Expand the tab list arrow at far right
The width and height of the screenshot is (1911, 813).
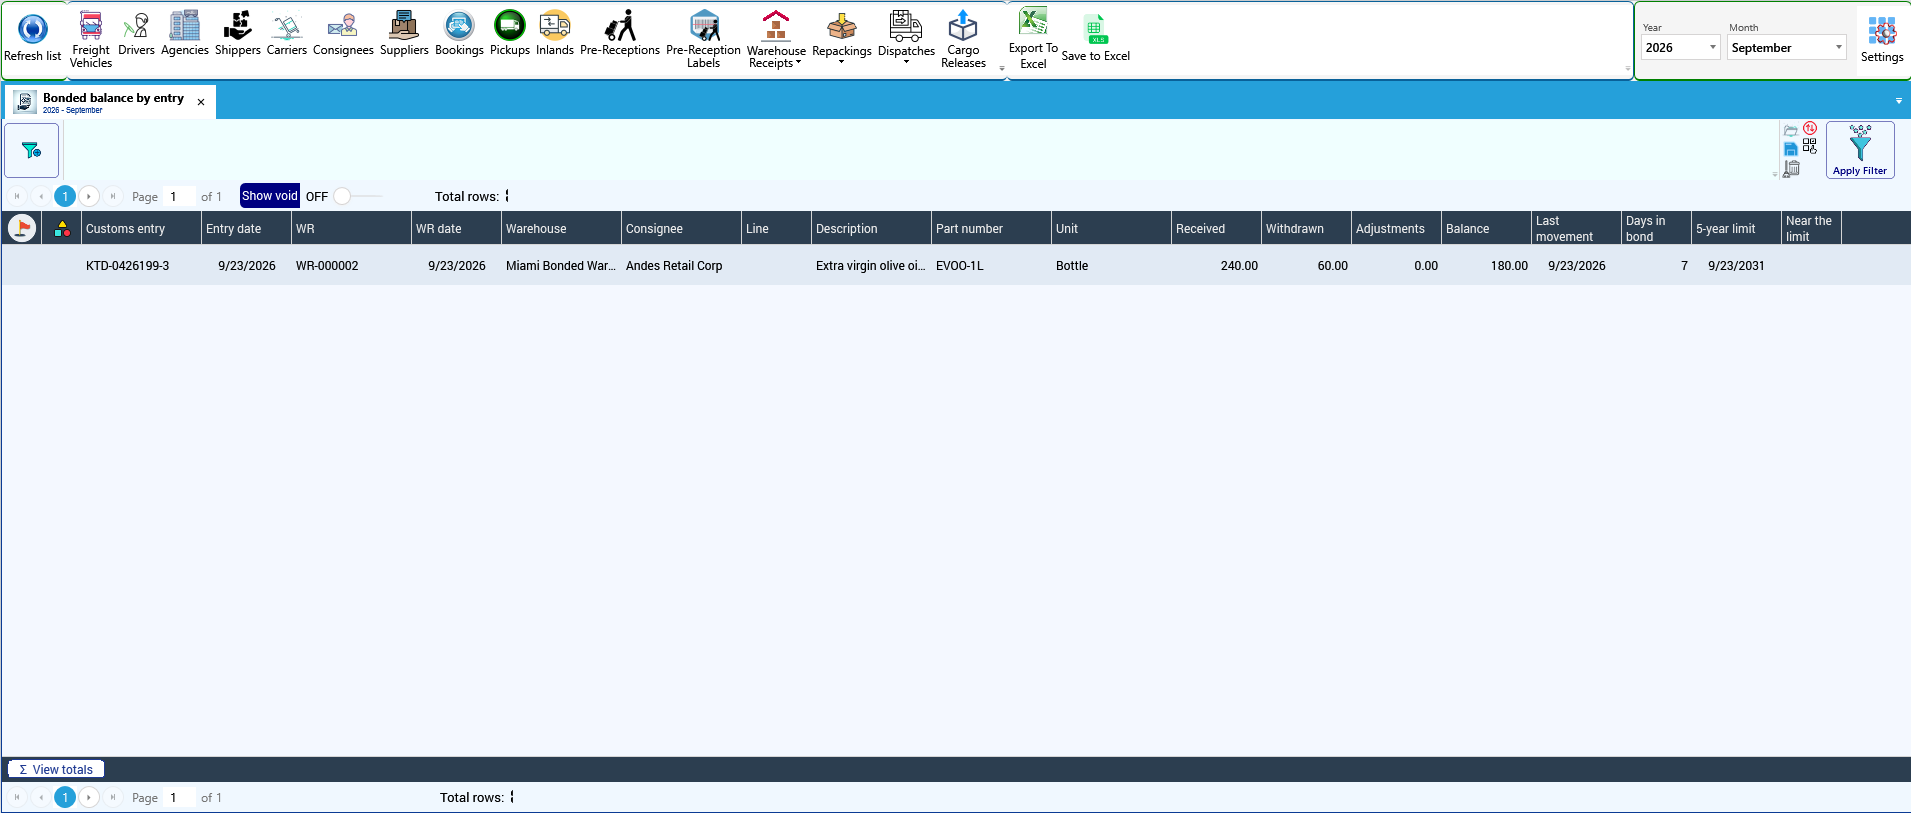[x=1899, y=101]
